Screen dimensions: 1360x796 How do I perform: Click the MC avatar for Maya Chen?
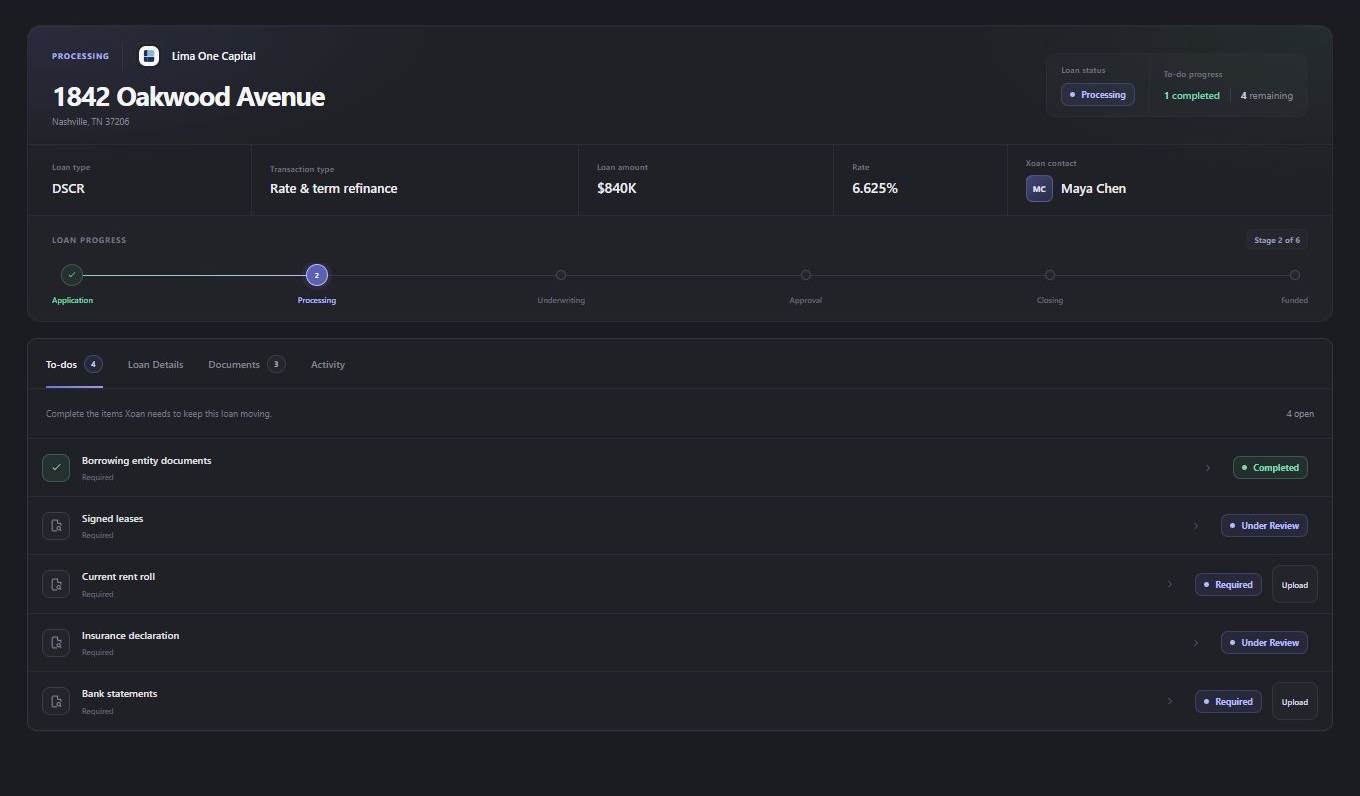coord(1039,189)
